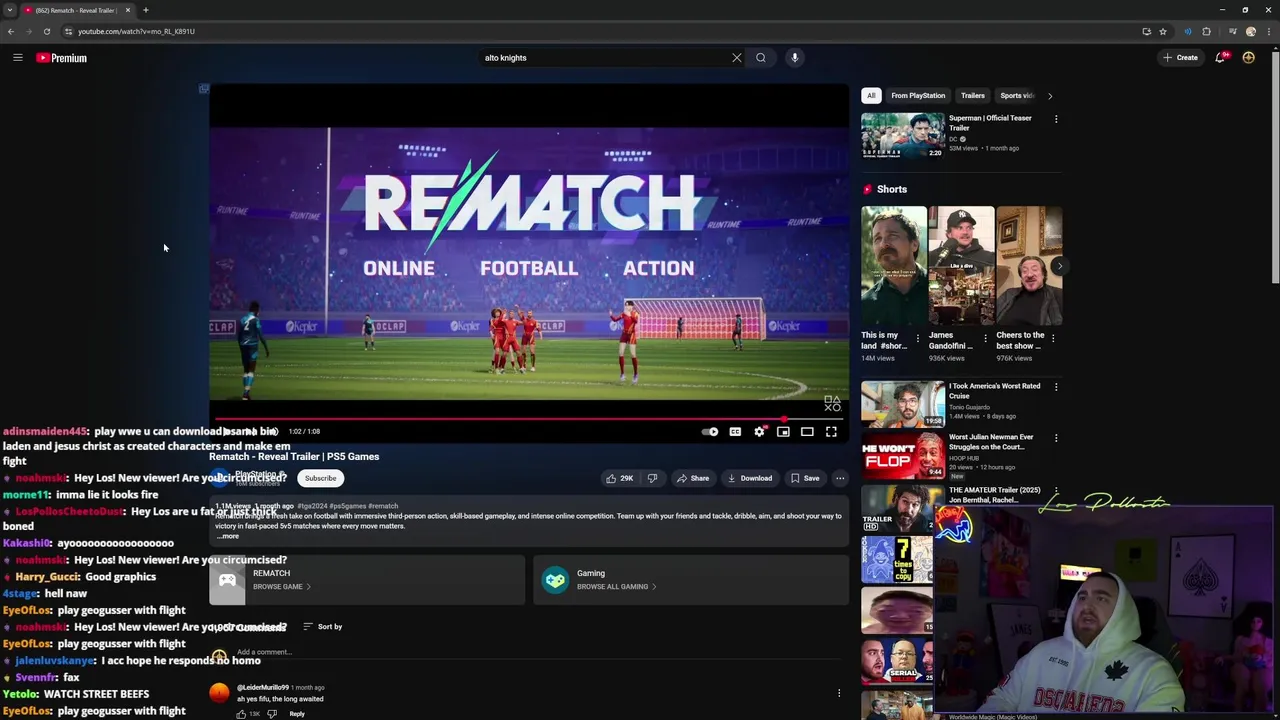Run search with the magnifier button

[x=761, y=58]
